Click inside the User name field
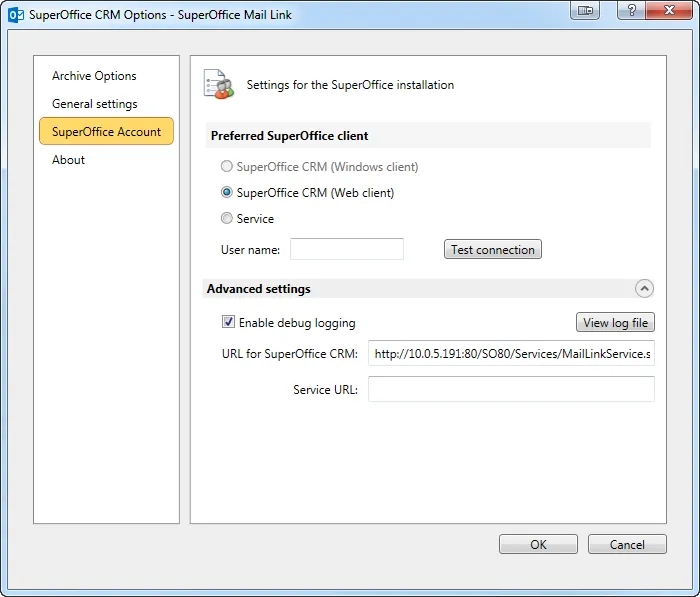700x597 pixels. (346, 250)
